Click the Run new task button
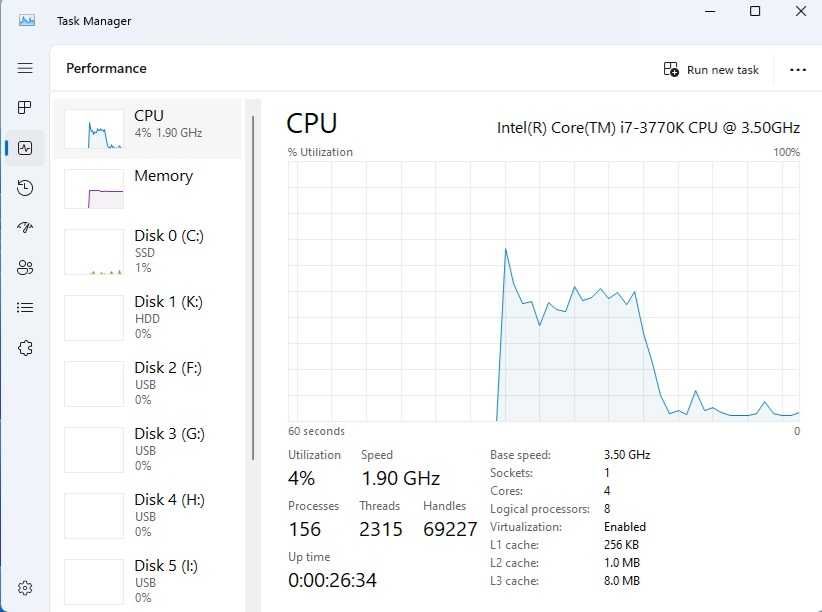 [x=711, y=70]
